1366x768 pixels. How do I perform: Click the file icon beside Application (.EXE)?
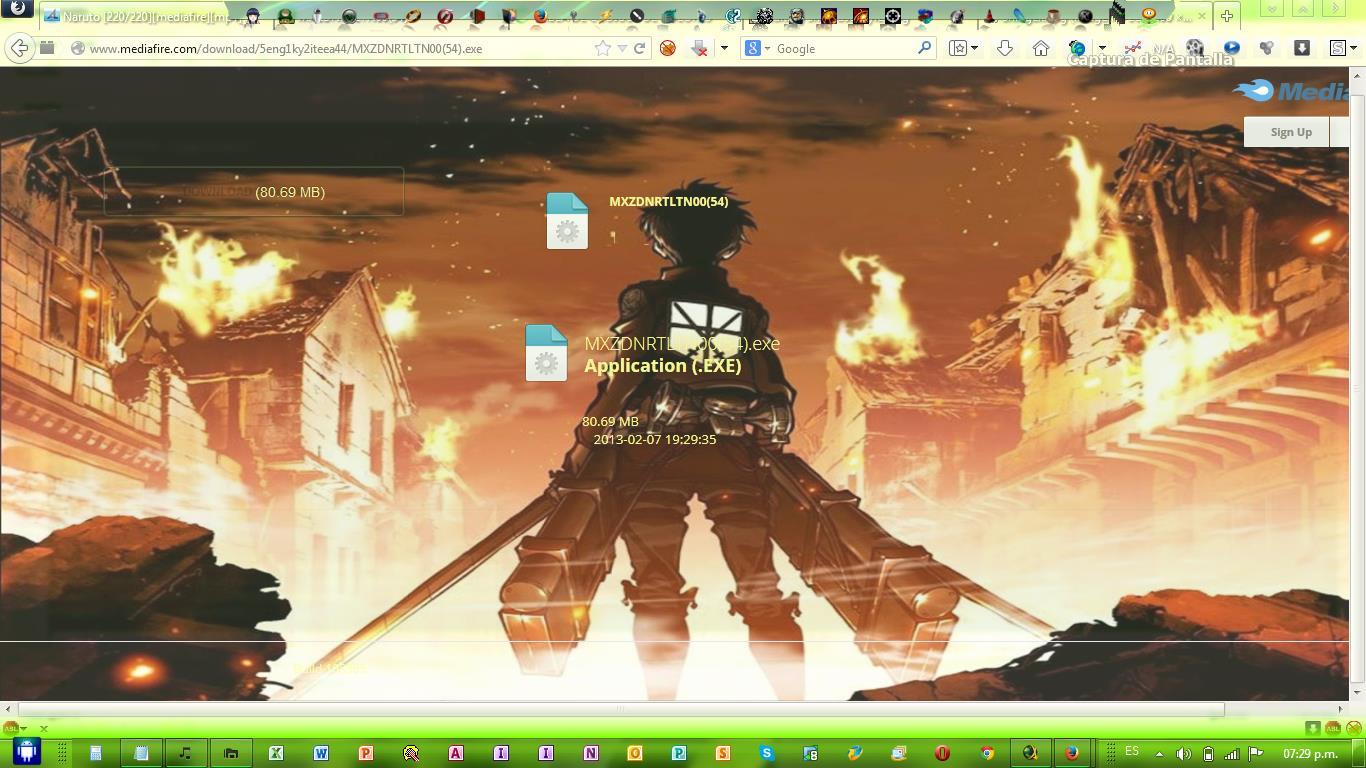point(546,353)
